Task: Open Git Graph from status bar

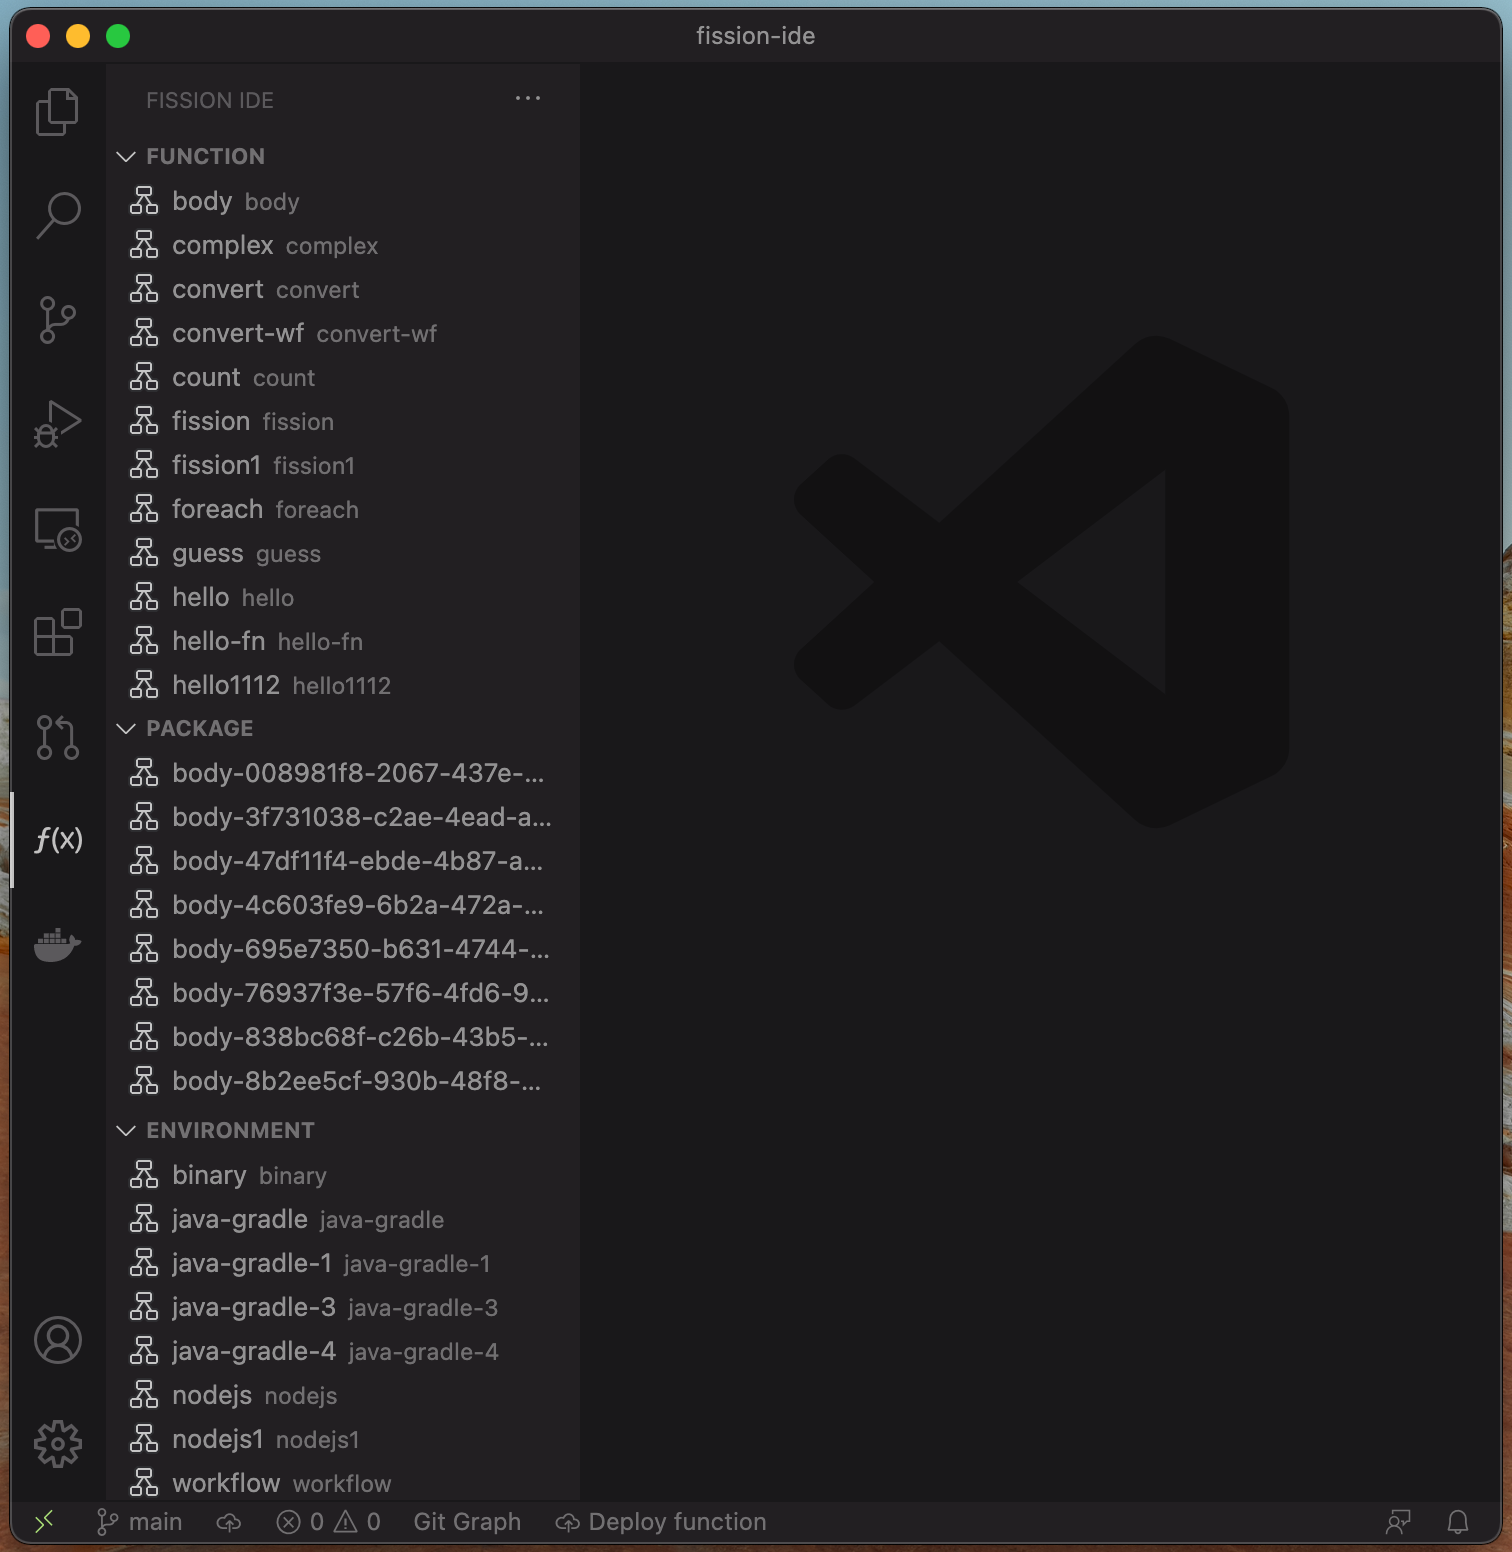Action: coord(467,1522)
